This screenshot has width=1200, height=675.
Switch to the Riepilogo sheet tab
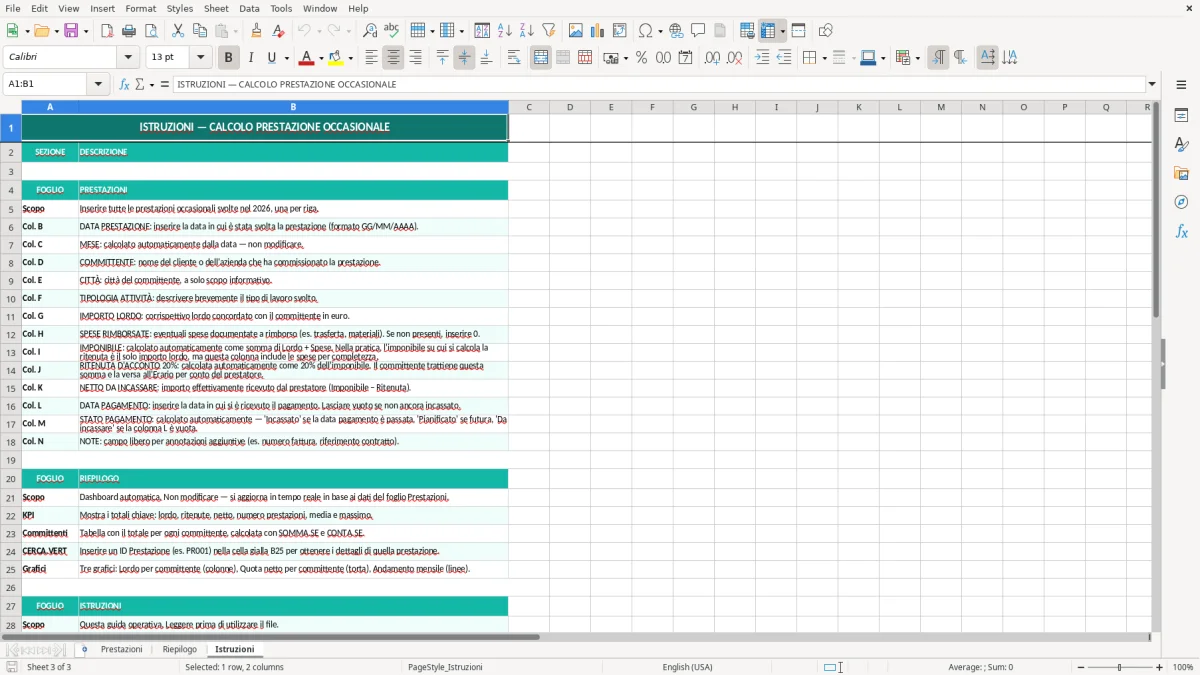point(180,649)
